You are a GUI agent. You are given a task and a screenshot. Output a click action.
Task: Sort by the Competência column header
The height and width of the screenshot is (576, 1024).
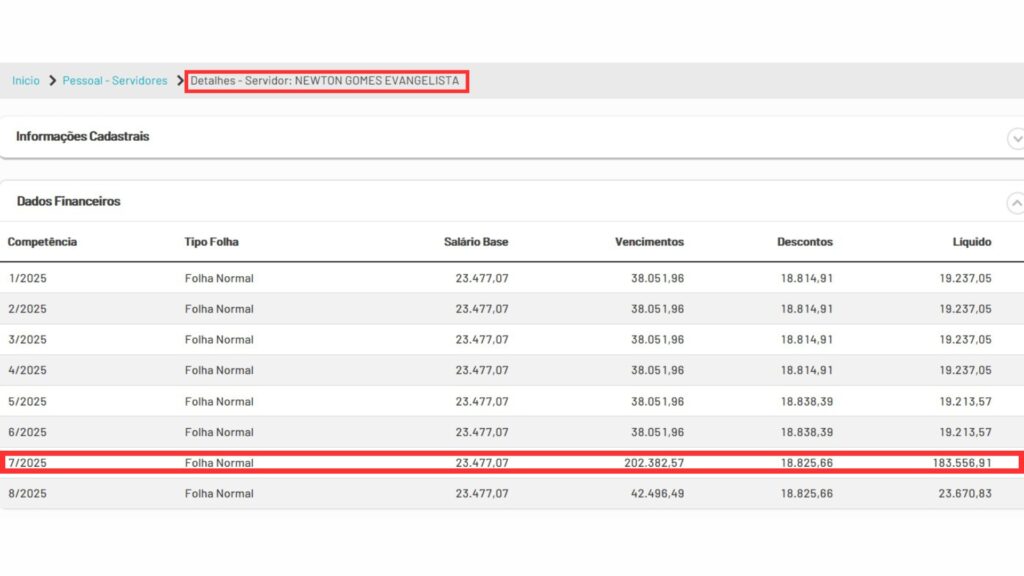pos(42,242)
